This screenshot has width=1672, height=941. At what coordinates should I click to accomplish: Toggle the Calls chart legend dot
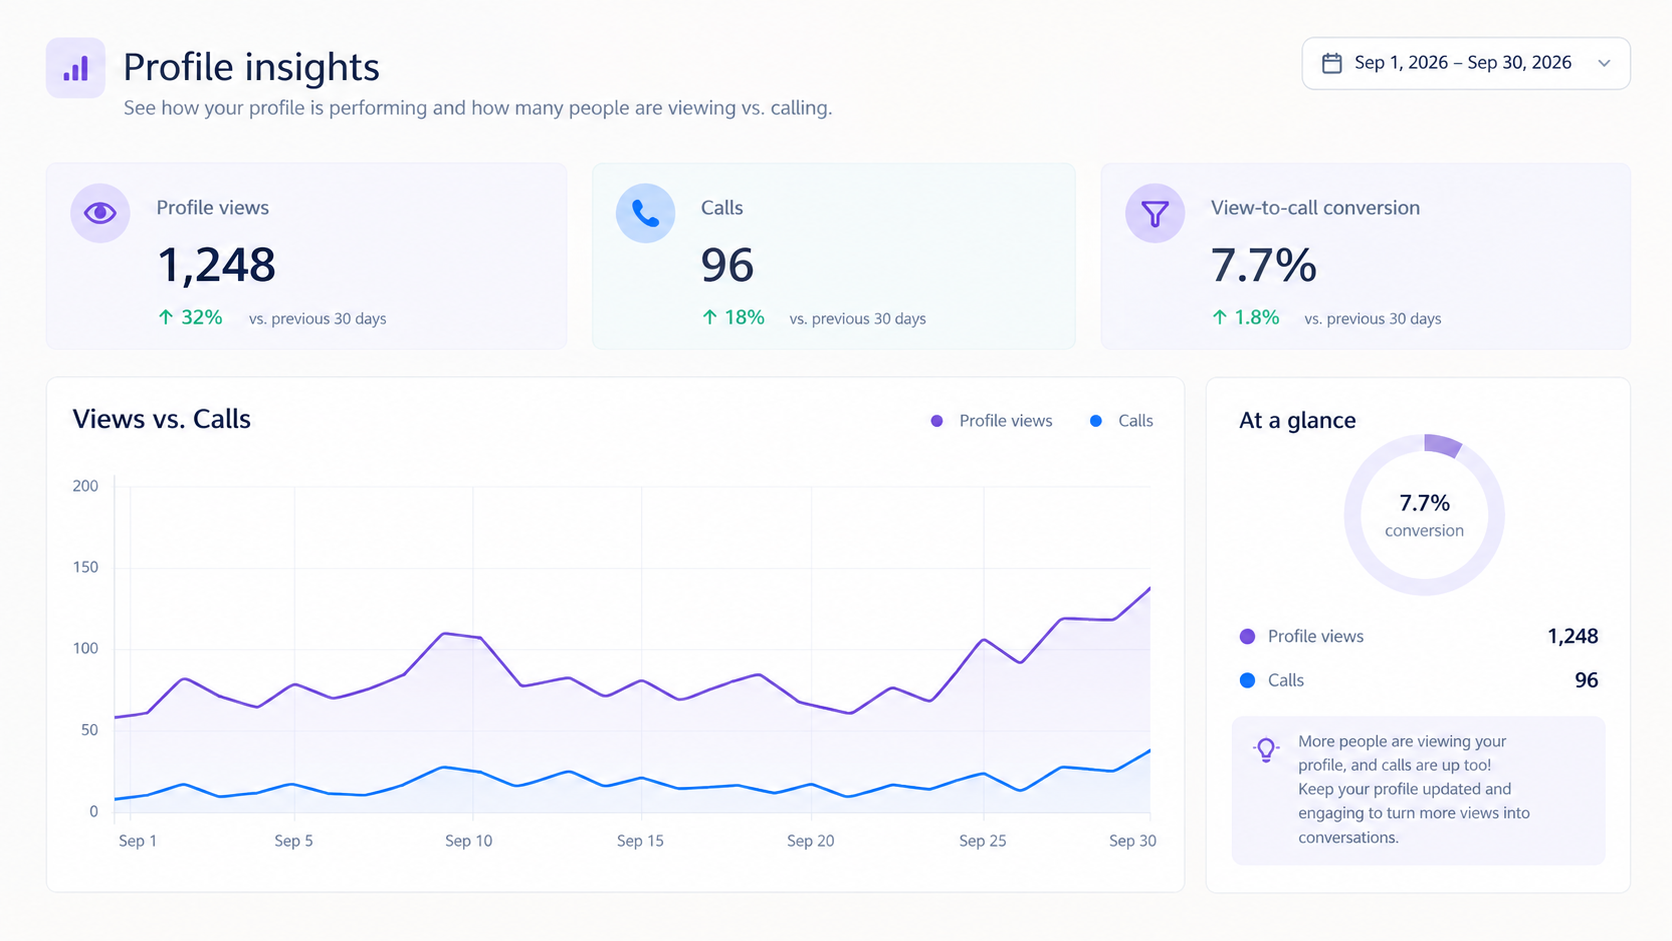pos(1096,421)
